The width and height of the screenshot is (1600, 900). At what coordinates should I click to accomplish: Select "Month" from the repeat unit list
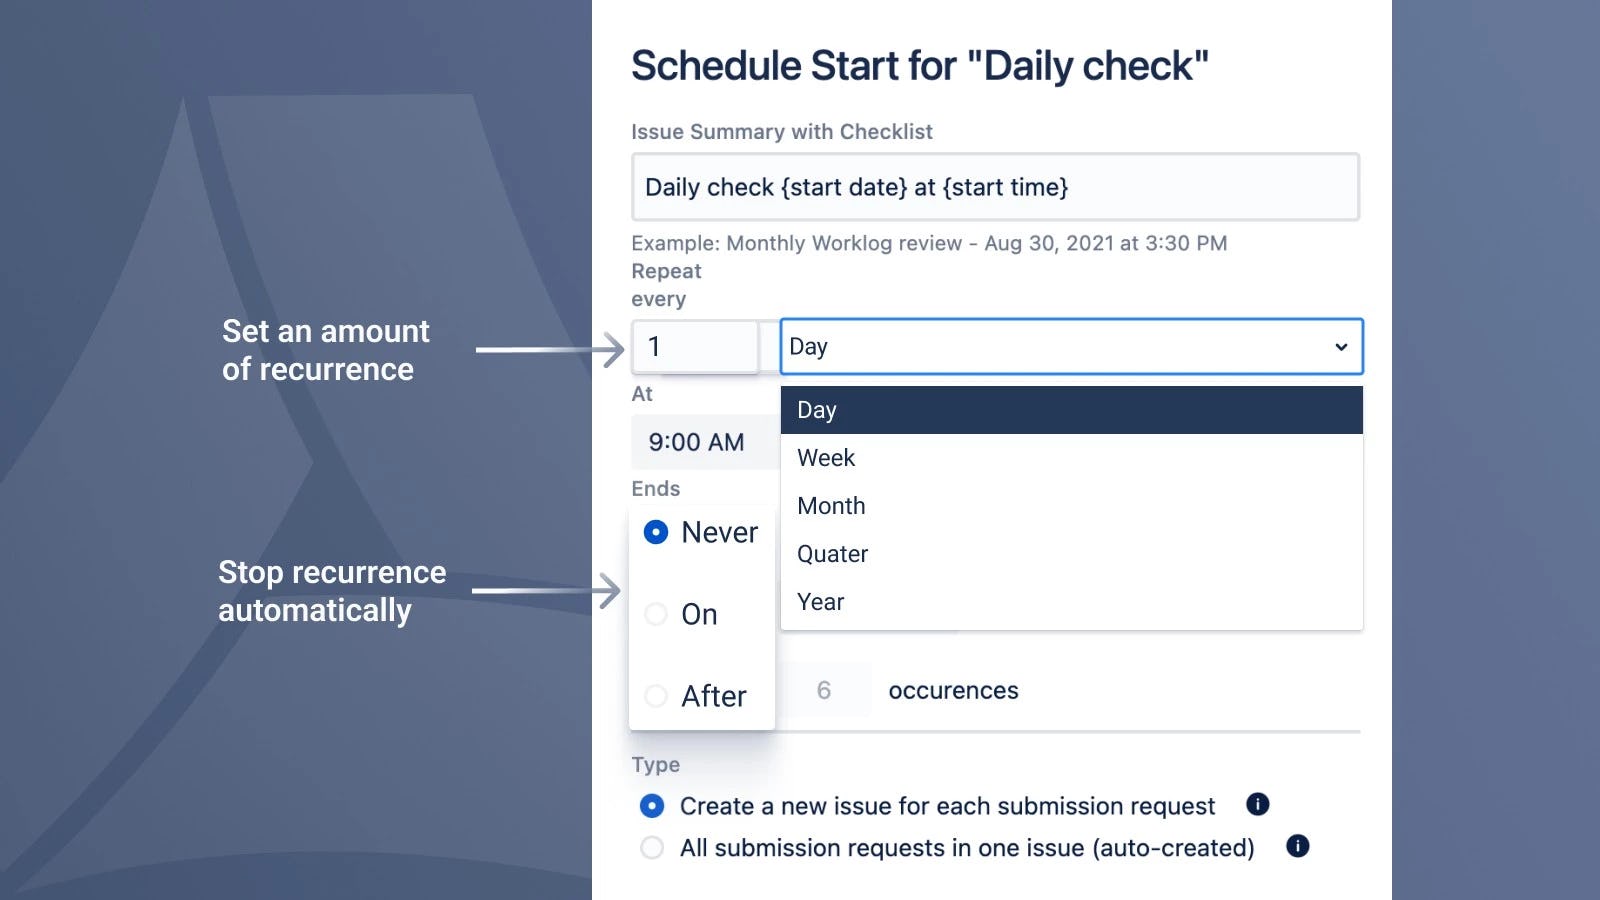click(830, 506)
